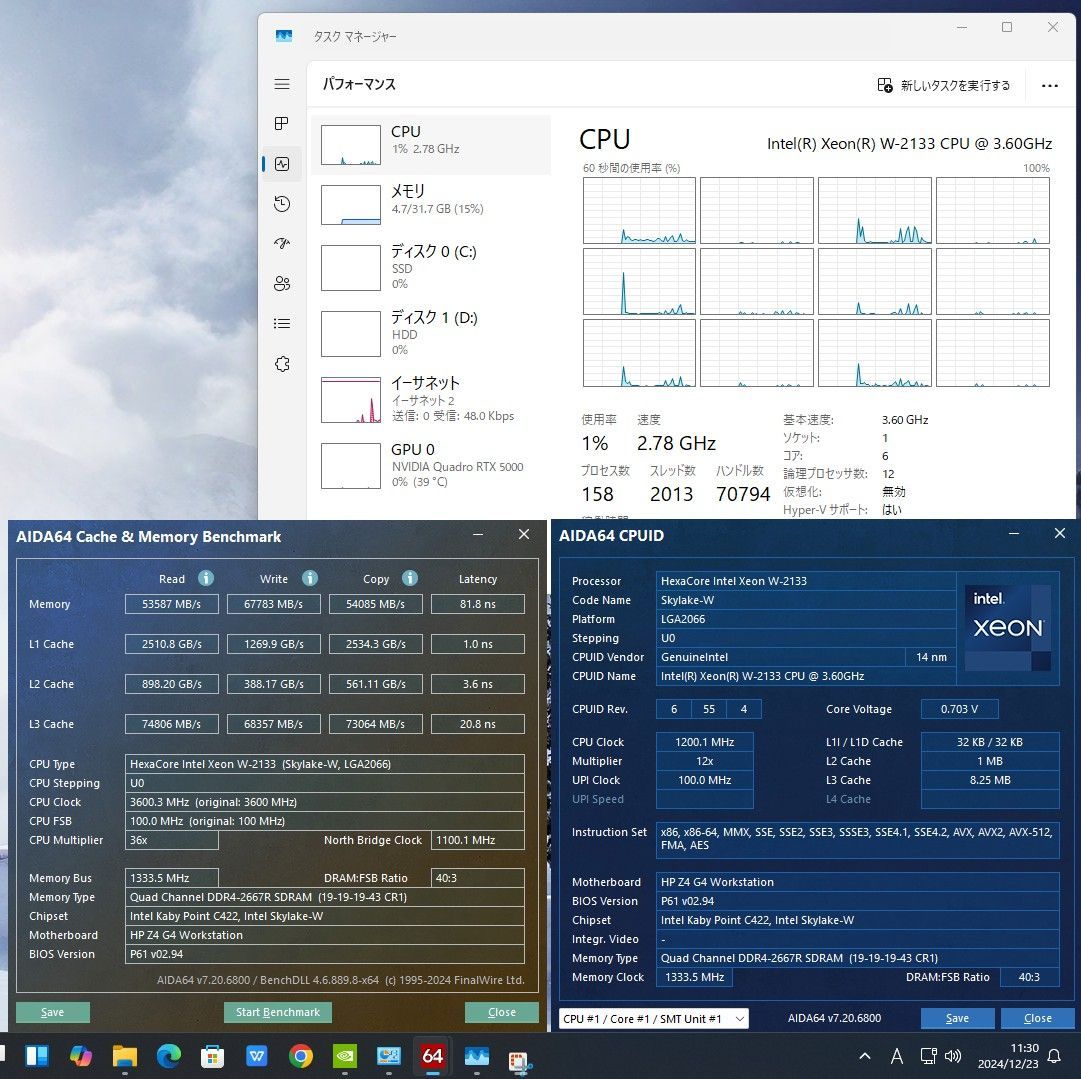
Task: Click Start Benchmark button
Action: pos(278,1012)
